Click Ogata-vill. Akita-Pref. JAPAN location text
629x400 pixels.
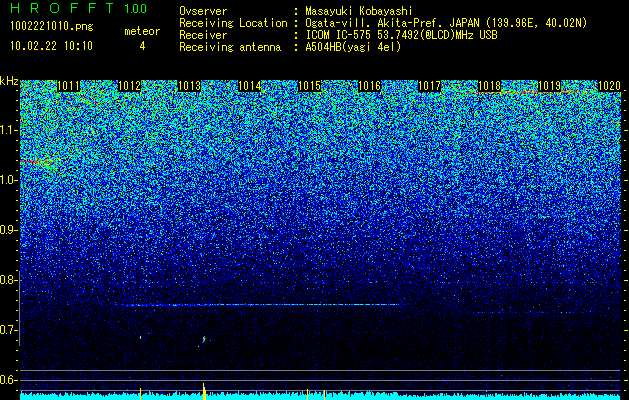tap(446, 23)
